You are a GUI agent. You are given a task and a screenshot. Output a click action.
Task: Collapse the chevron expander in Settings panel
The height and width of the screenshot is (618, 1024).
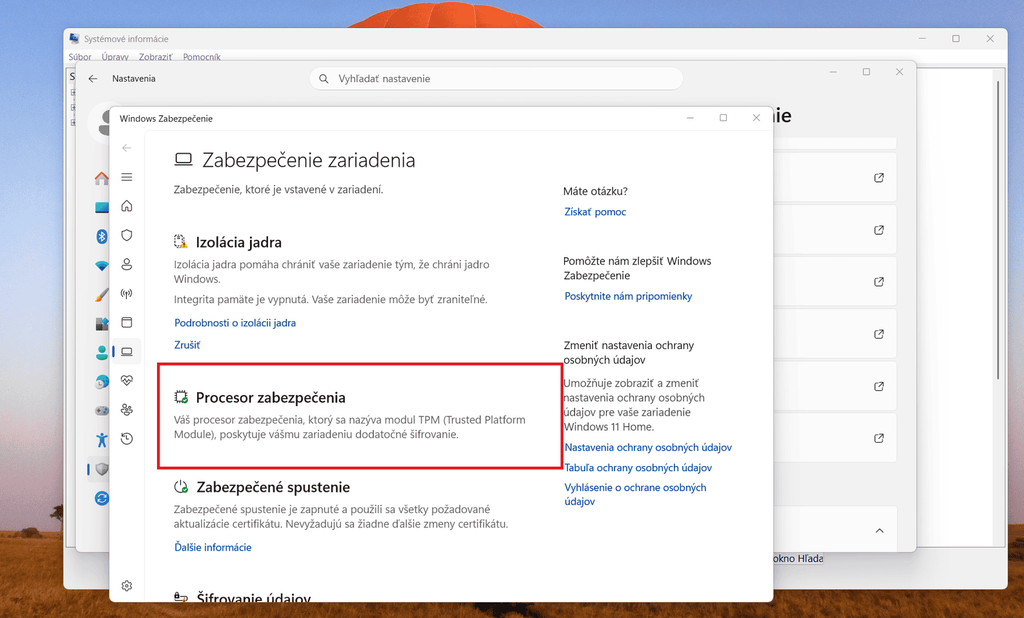pyautogui.click(x=879, y=530)
